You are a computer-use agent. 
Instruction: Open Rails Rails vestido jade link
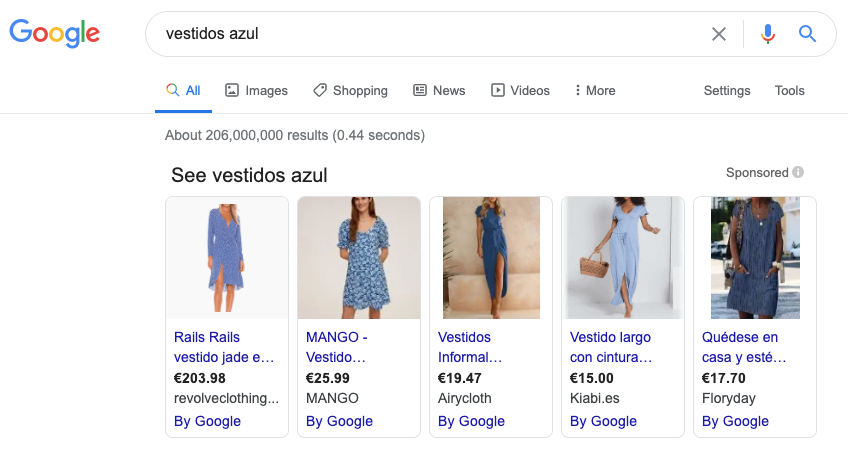(x=224, y=347)
